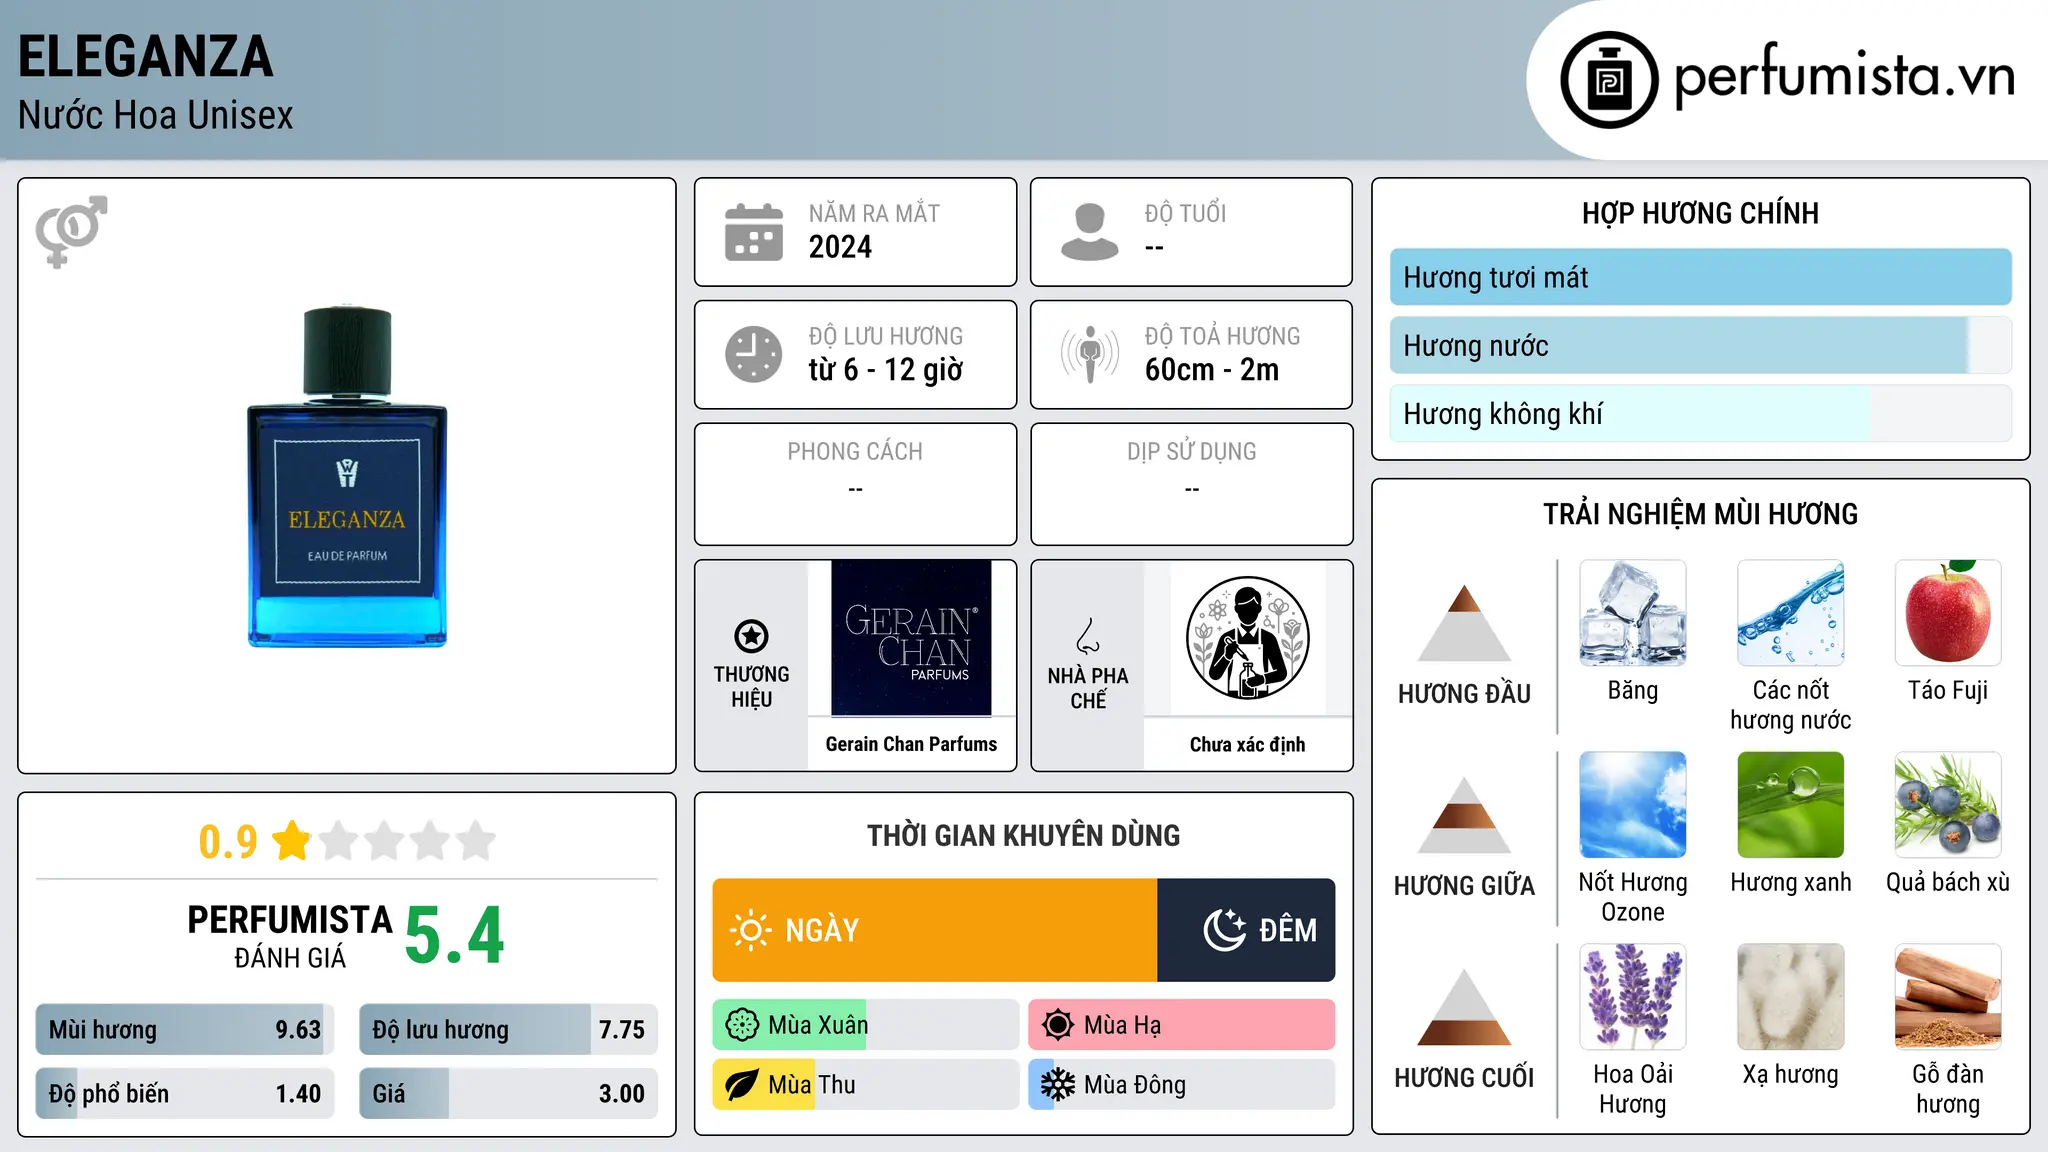2048x1152 pixels.
Task: Click the nose icon above Nhà pha chế
Action: pos(1087,636)
